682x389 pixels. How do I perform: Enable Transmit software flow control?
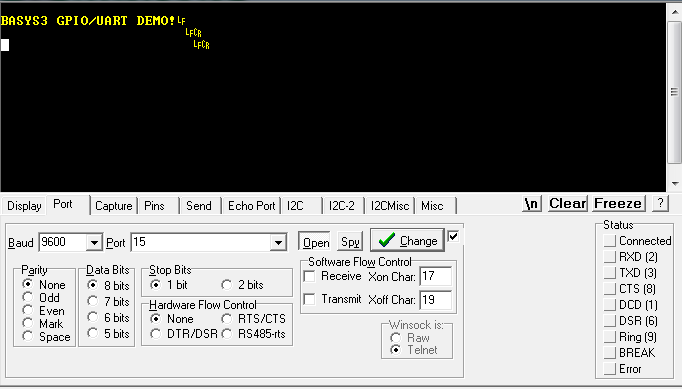pyautogui.click(x=333, y=299)
